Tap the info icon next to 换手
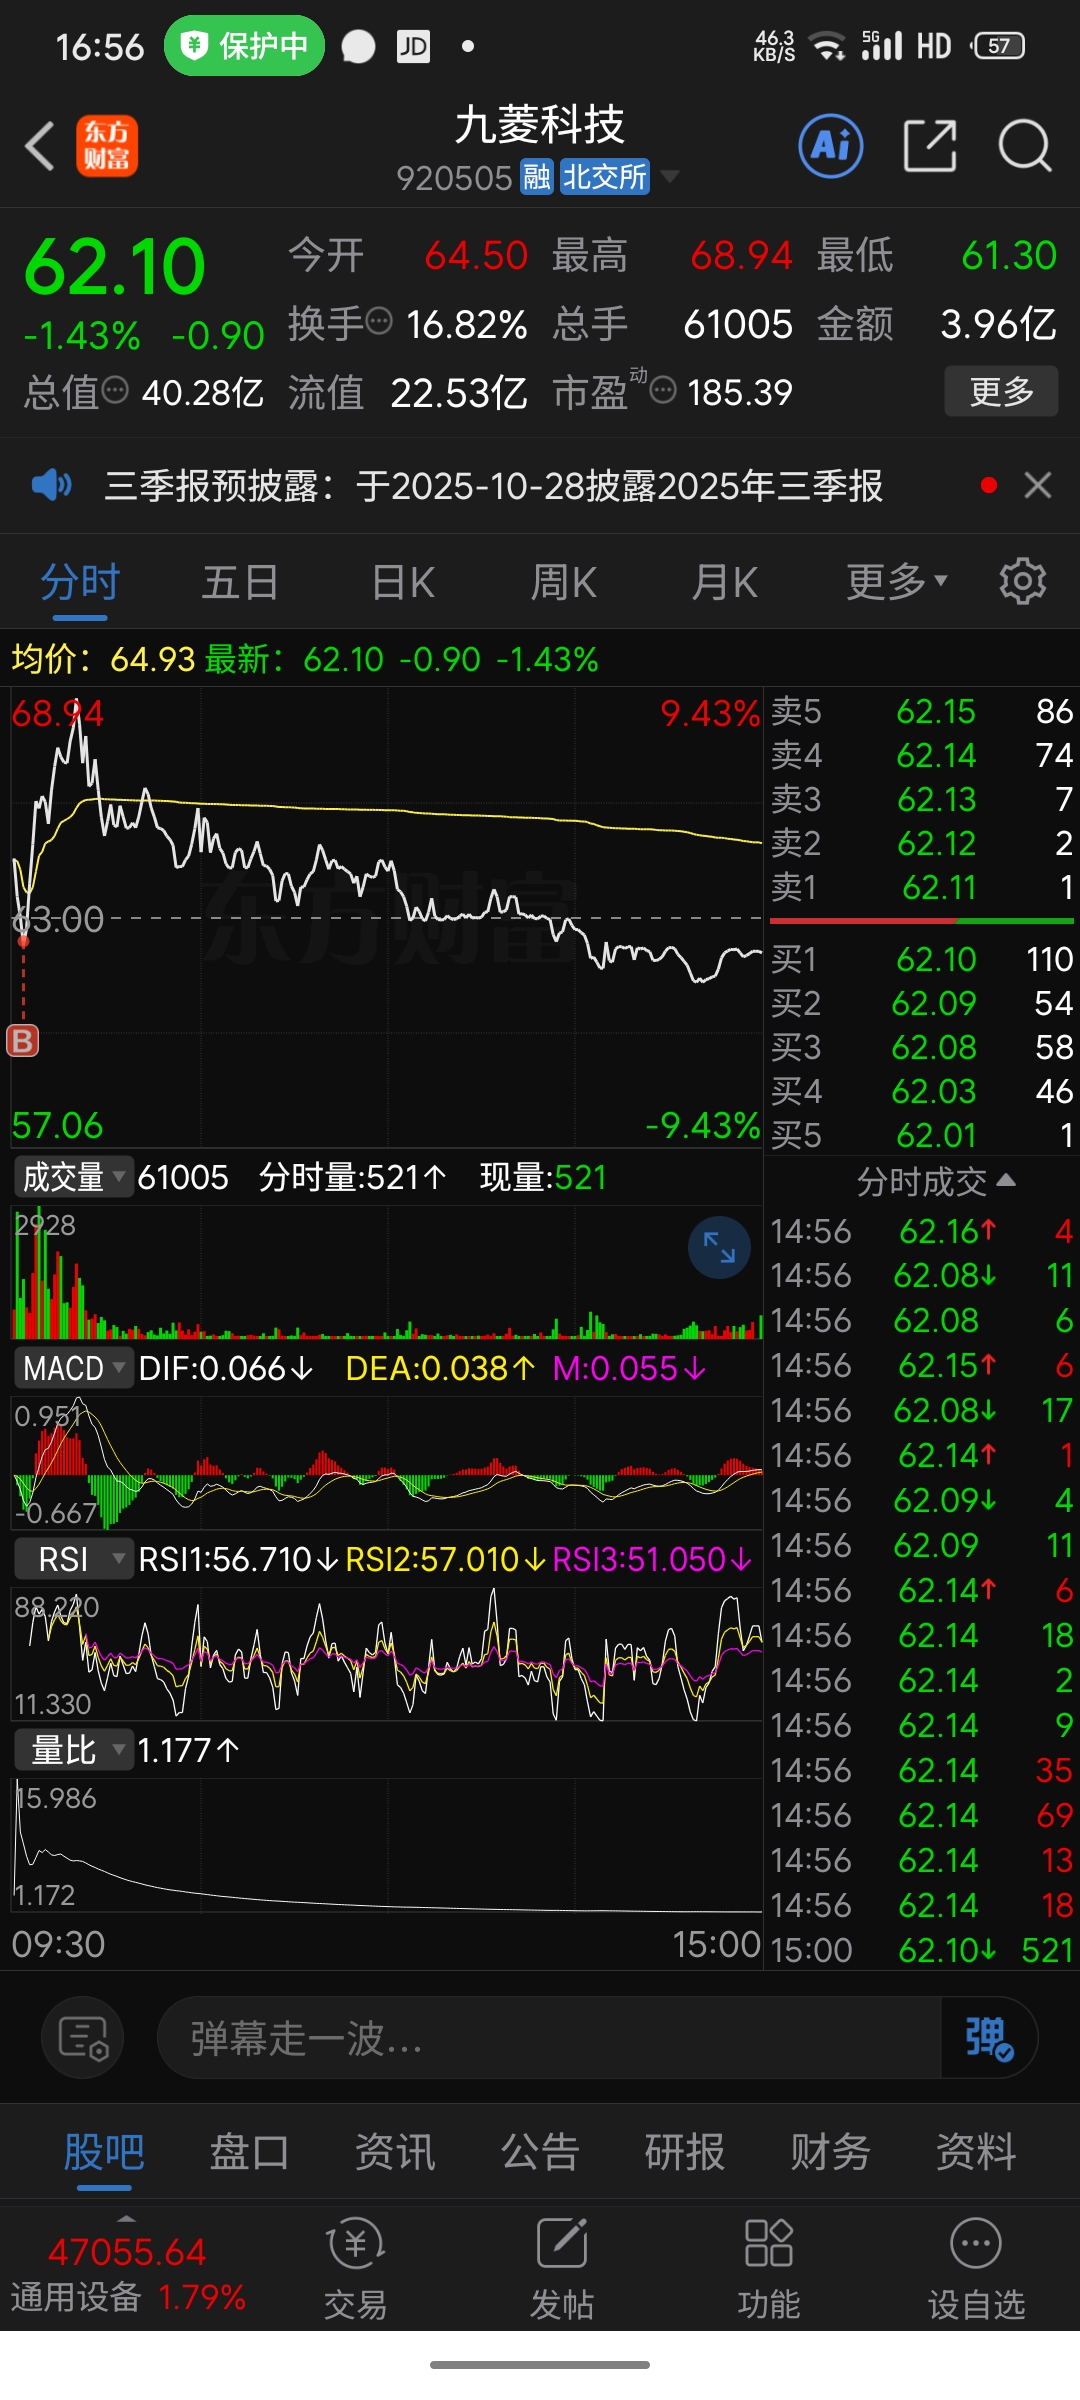1080x2400 pixels. click(x=379, y=322)
